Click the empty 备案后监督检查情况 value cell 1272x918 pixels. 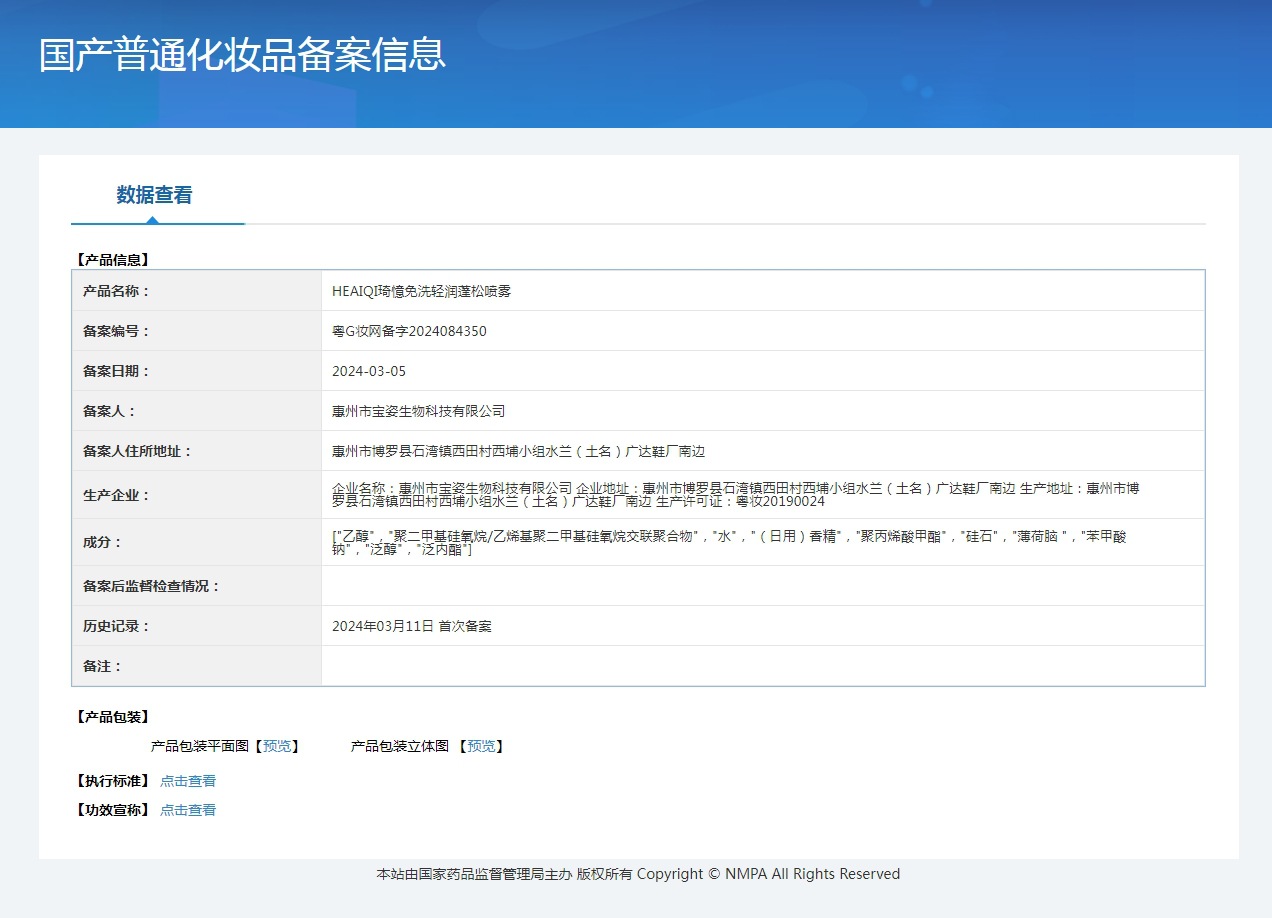pyautogui.click(x=762, y=586)
